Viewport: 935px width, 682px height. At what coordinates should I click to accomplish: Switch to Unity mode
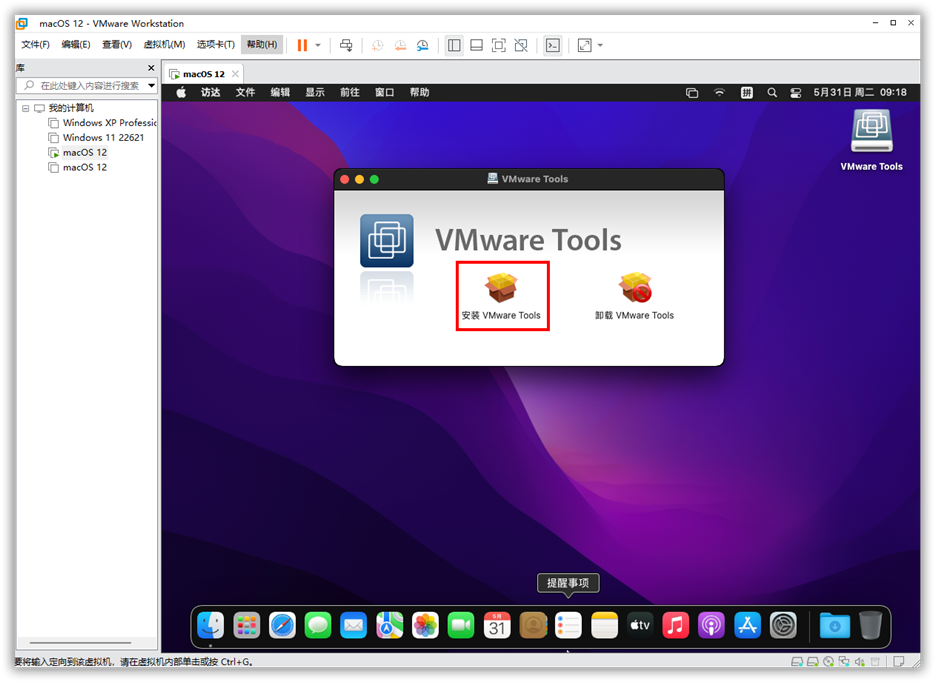(x=521, y=45)
